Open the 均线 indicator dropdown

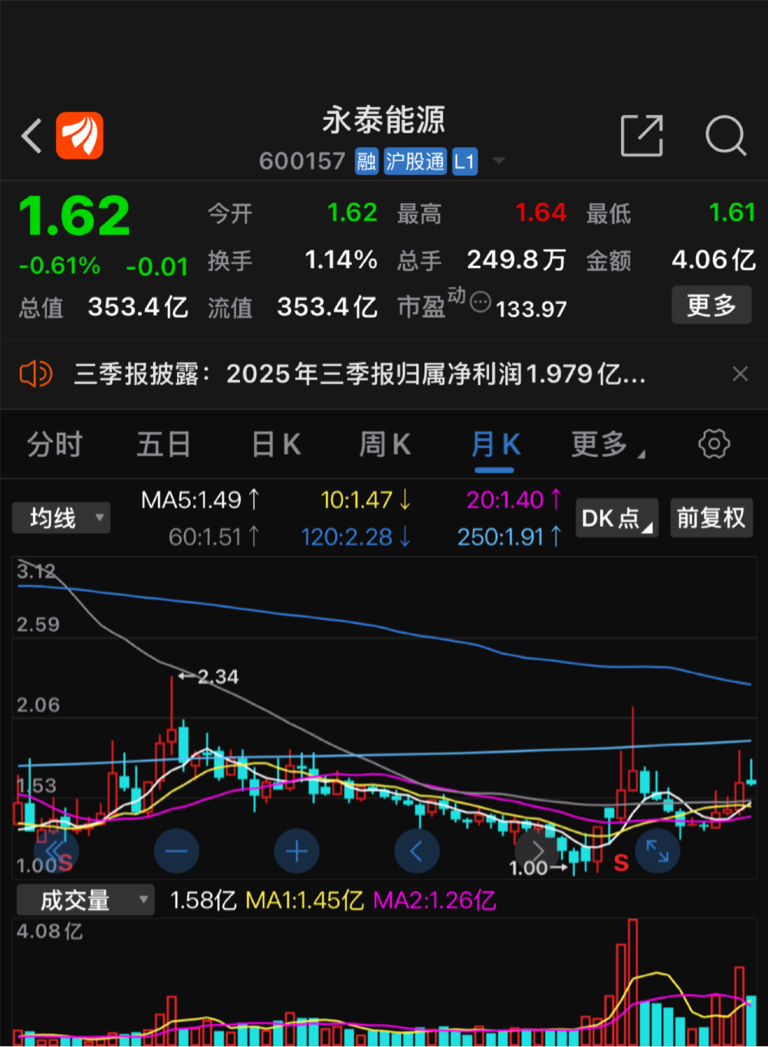point(61,517)
